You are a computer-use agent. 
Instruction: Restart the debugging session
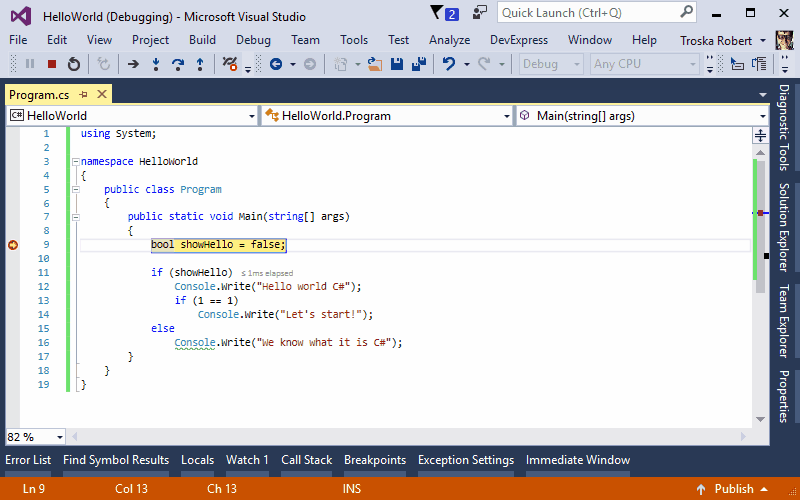click(x=73, y=64)
